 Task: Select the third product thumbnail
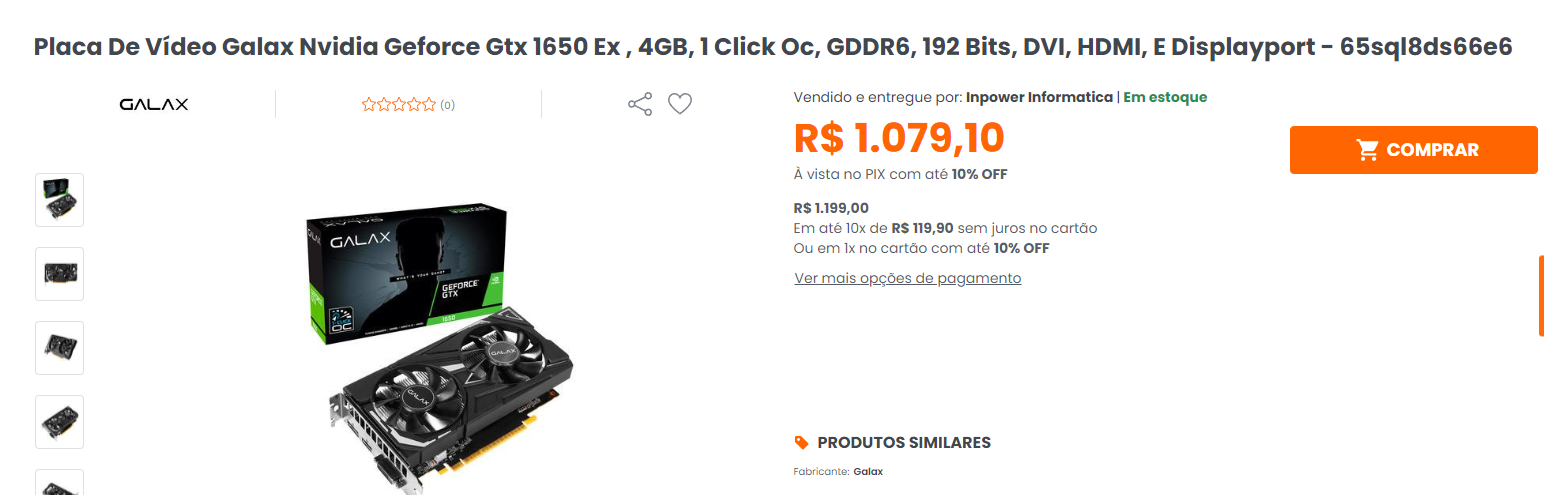60,348
